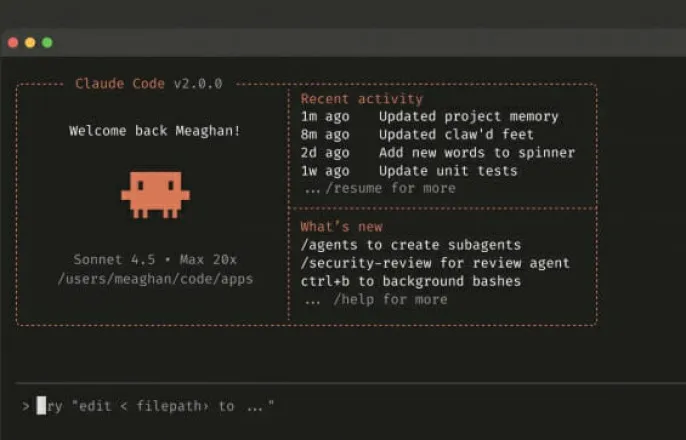This screenshot has height=440, width=686.
Task: Click 'ctrl+b to background bashes' line
Action: click(x=411, y=281)
